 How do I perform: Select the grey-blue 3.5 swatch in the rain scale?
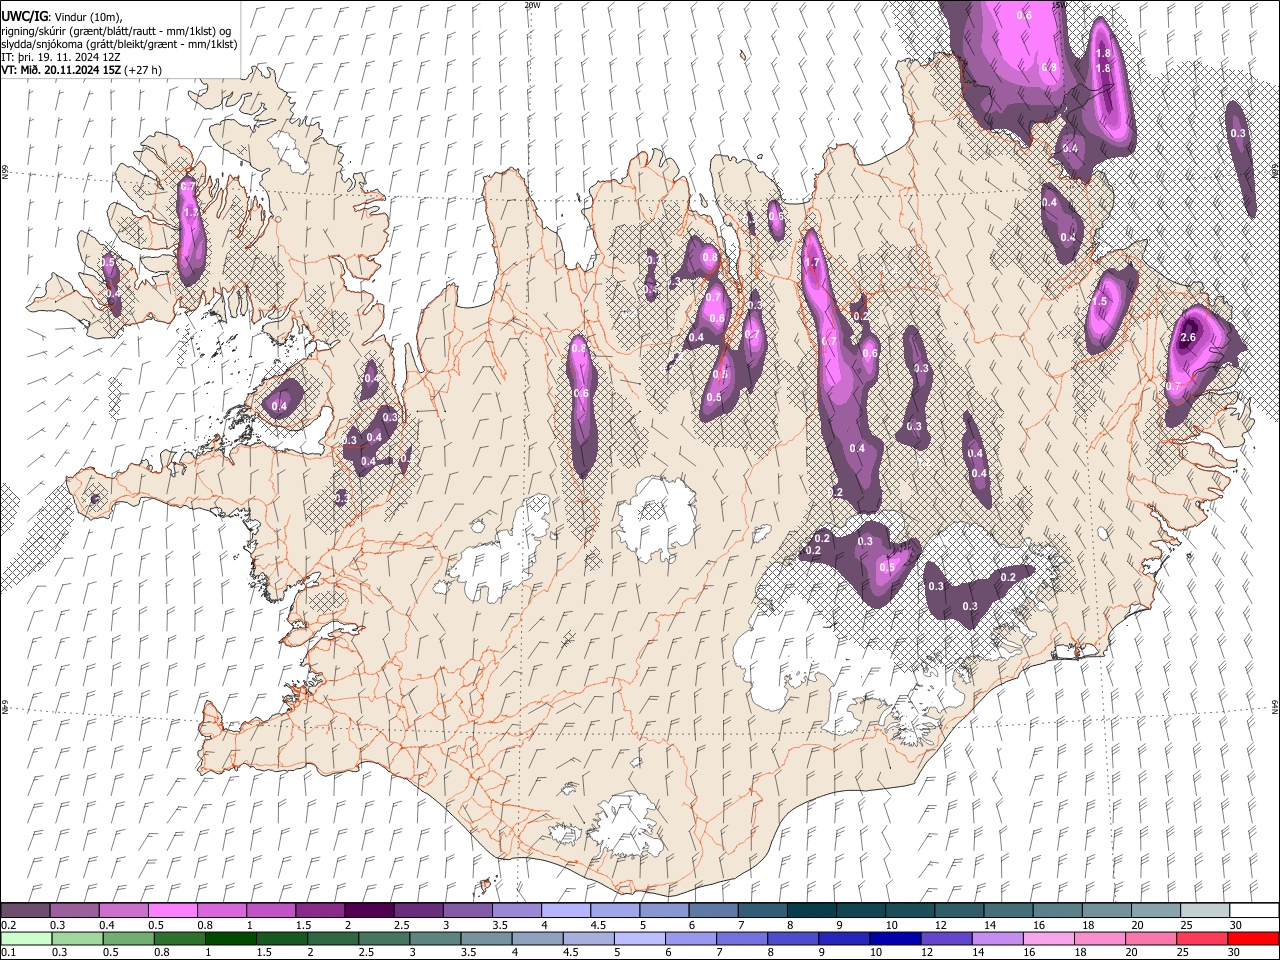(486, 938)
